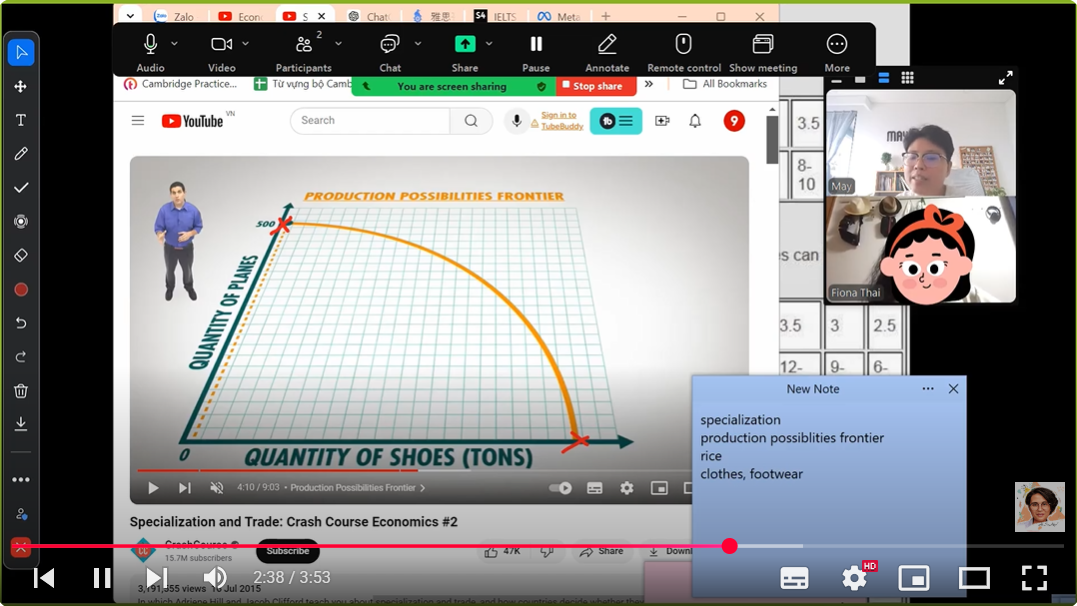Screen dimensions: 1077x606
Task: Expand the Participants options arrow
Action: pos(338,43)
